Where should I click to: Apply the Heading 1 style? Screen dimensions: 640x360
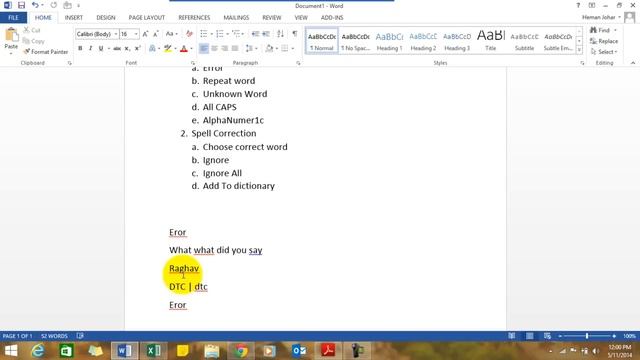coord(389,41)
